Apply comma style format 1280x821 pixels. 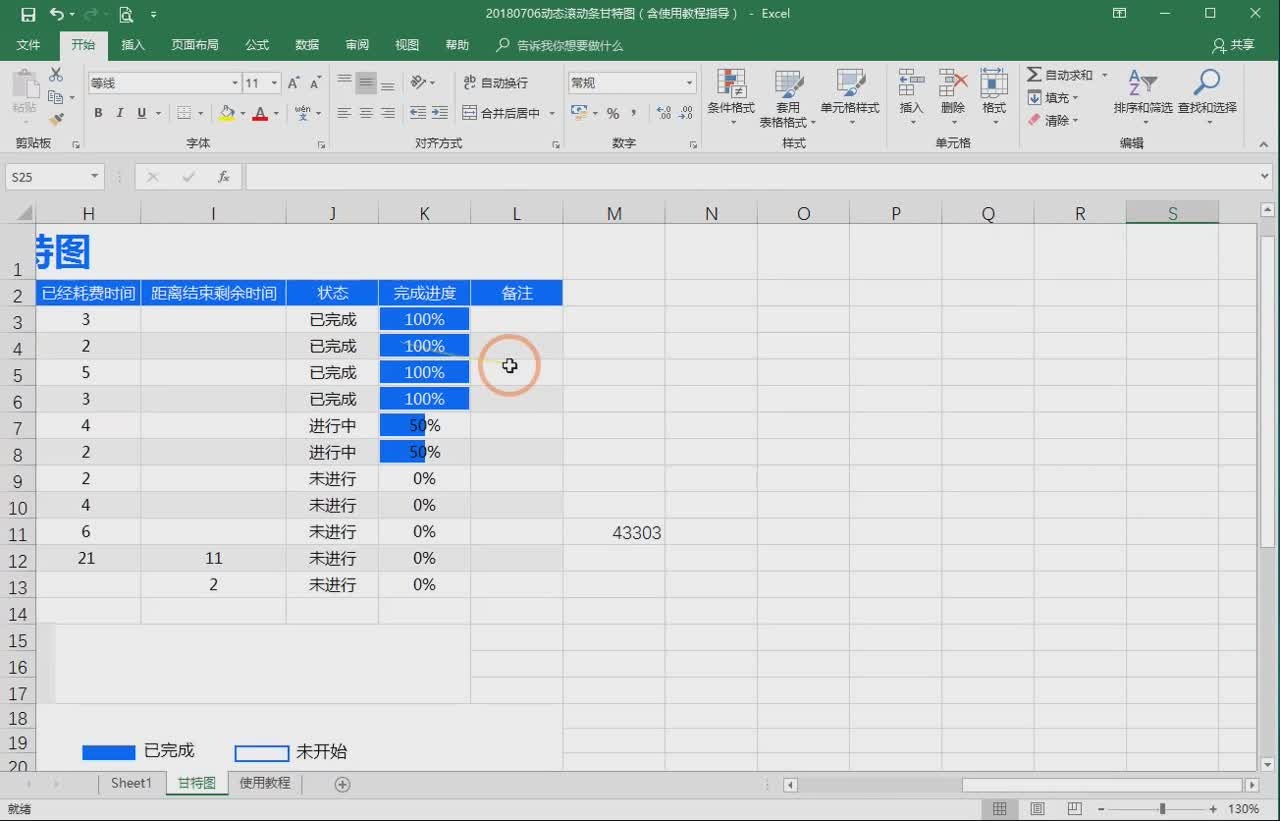pyautogui.click(x=634, y=113)
